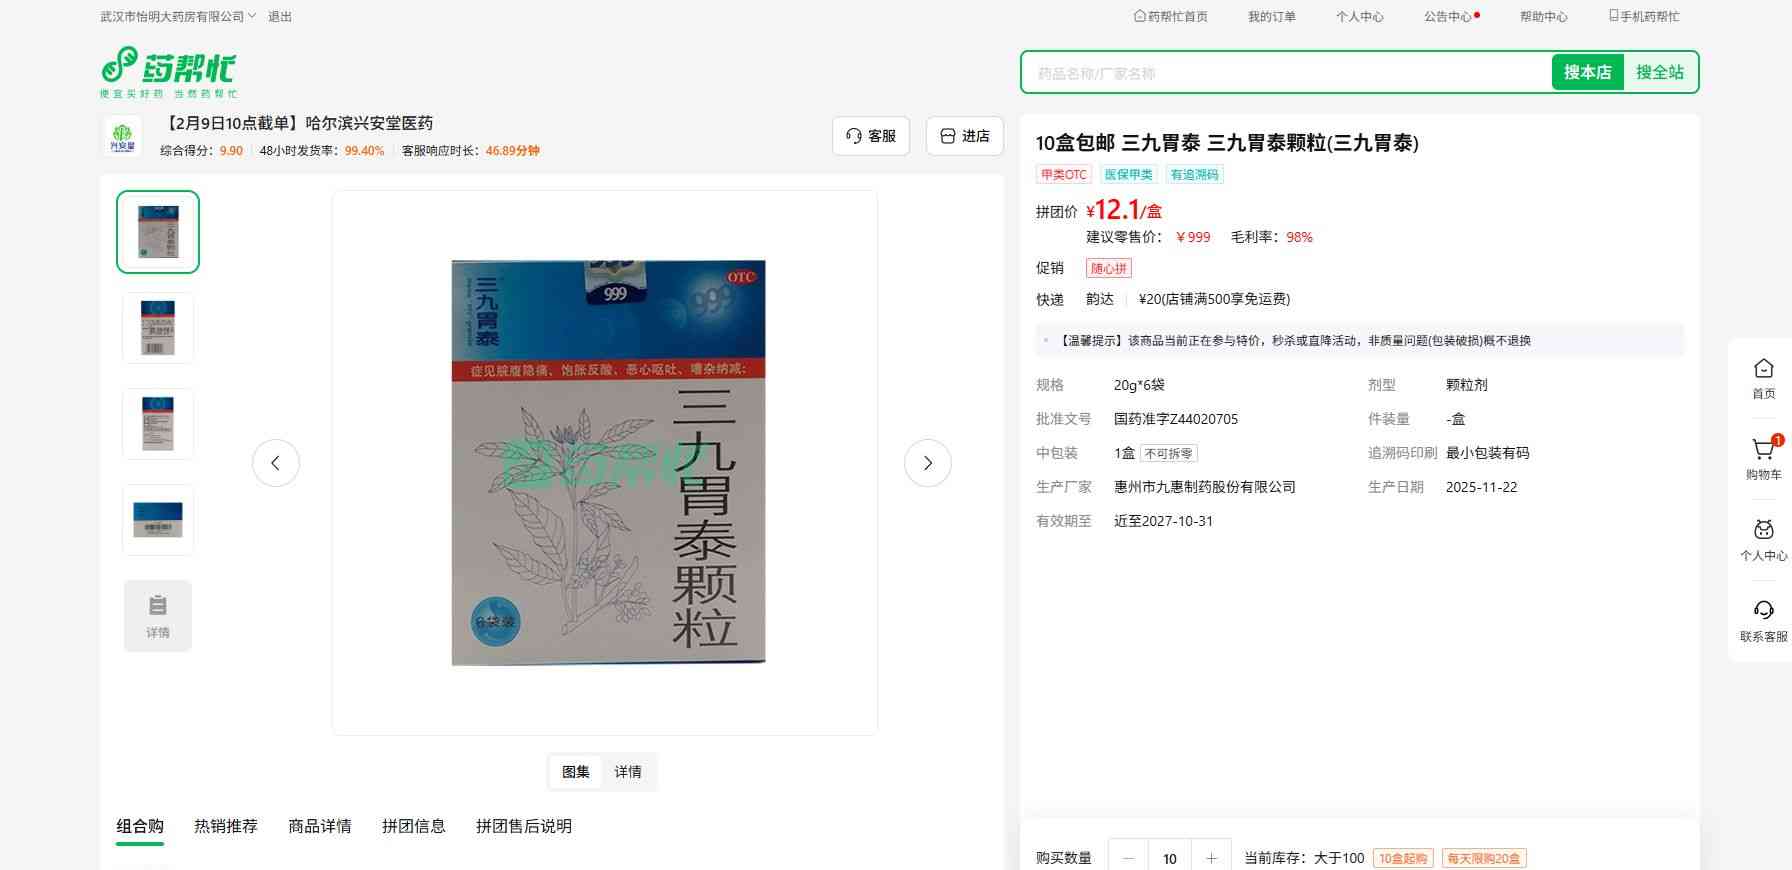Increase purchase quantity with plus button
The height and width of the screenshot is (870, 1792).
click(1211, 858)
